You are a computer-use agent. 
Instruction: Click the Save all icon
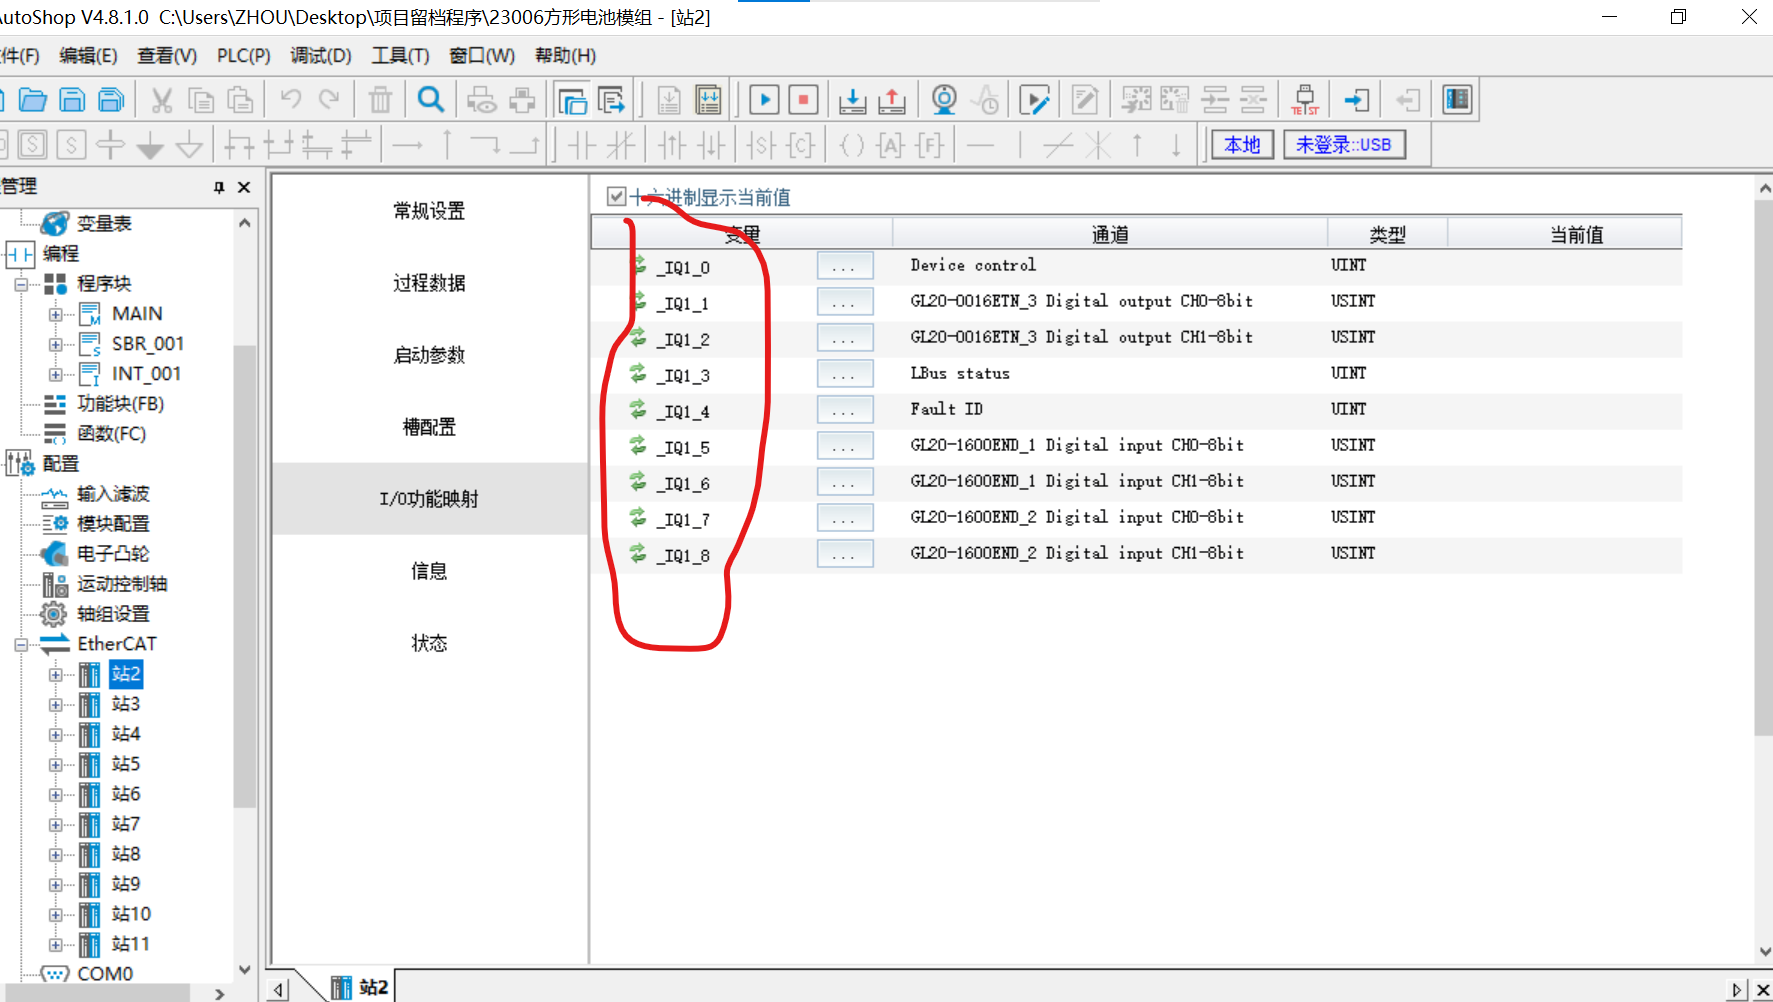[x=111, y=100]
